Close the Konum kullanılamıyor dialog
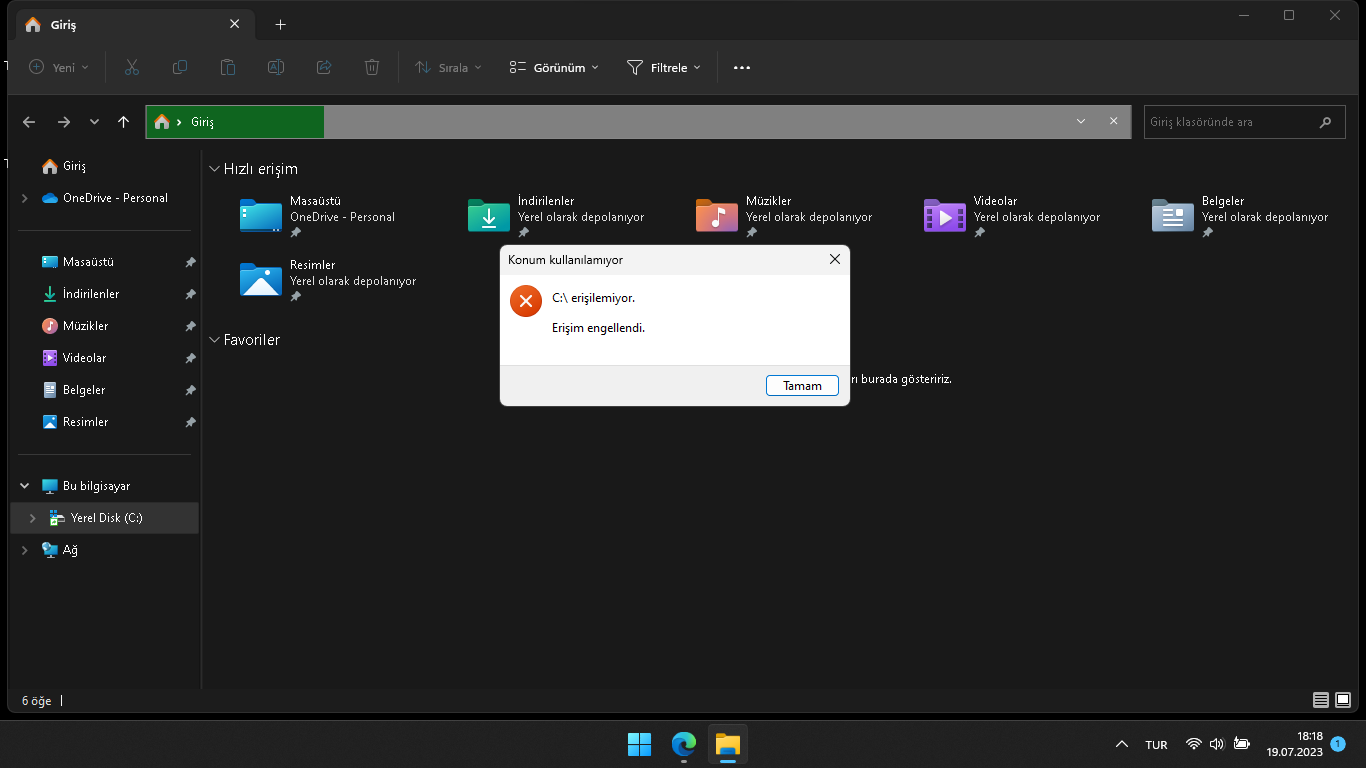1366x768 pixels. (835, 260)
